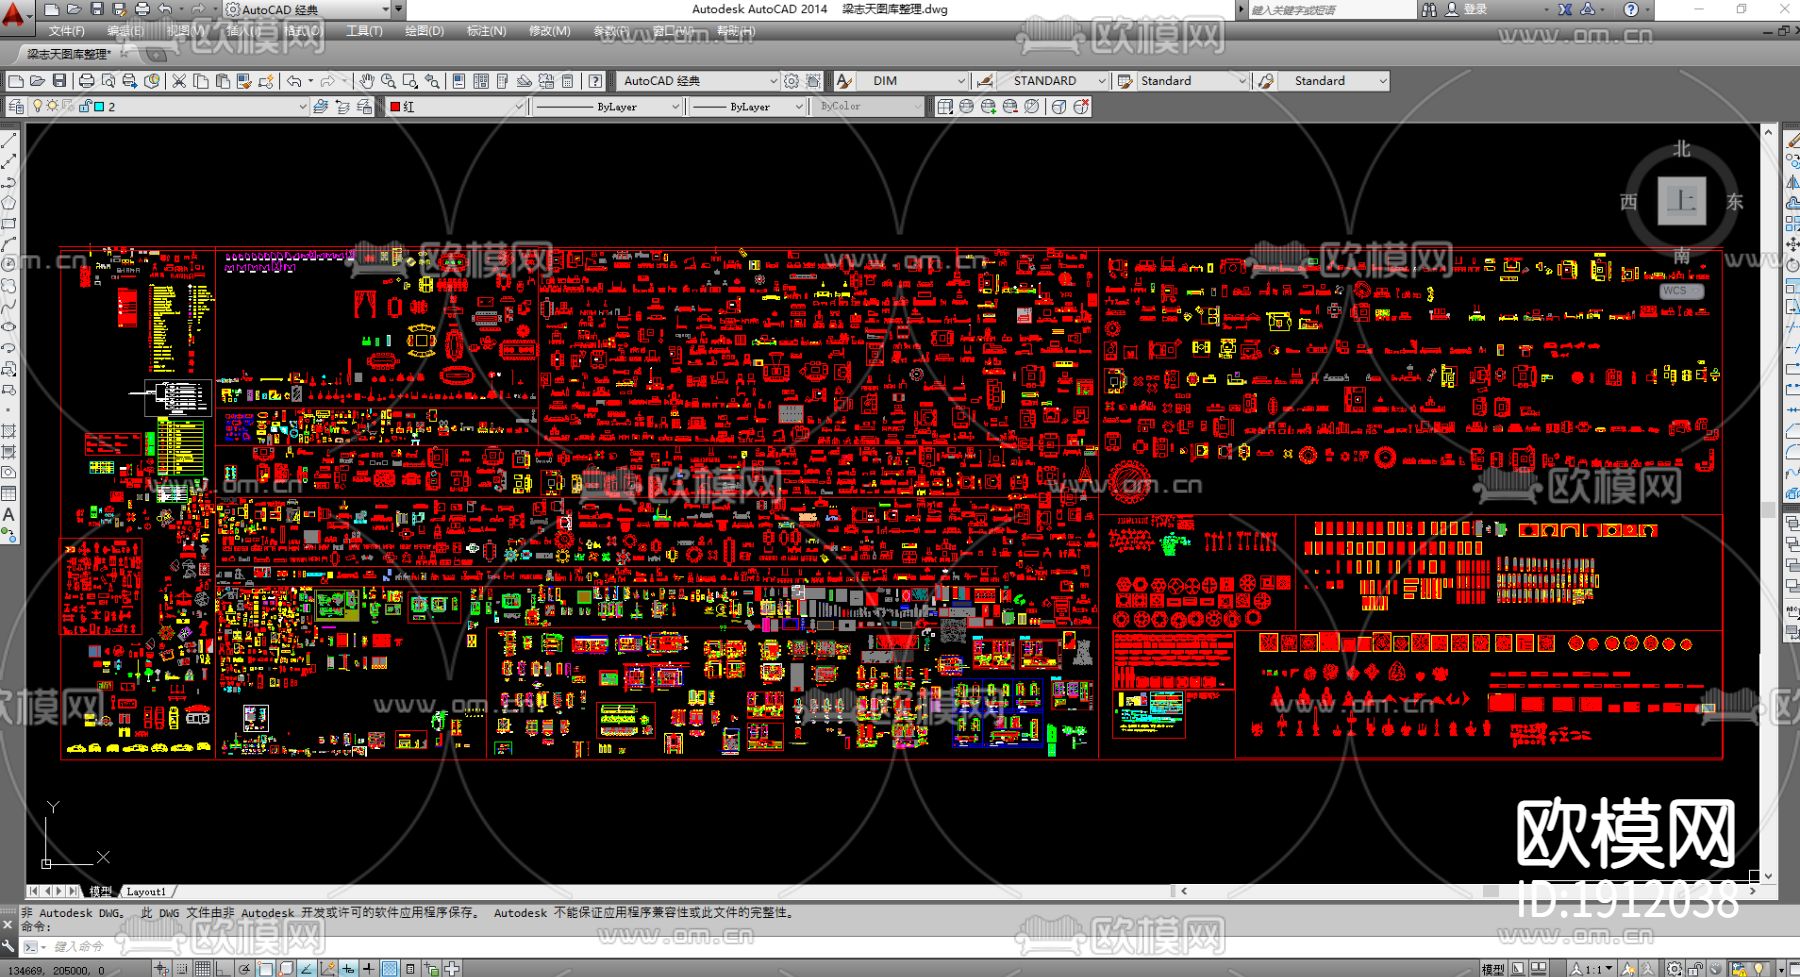Toggle the layer lock padlock icon

(x=84, y=106)
